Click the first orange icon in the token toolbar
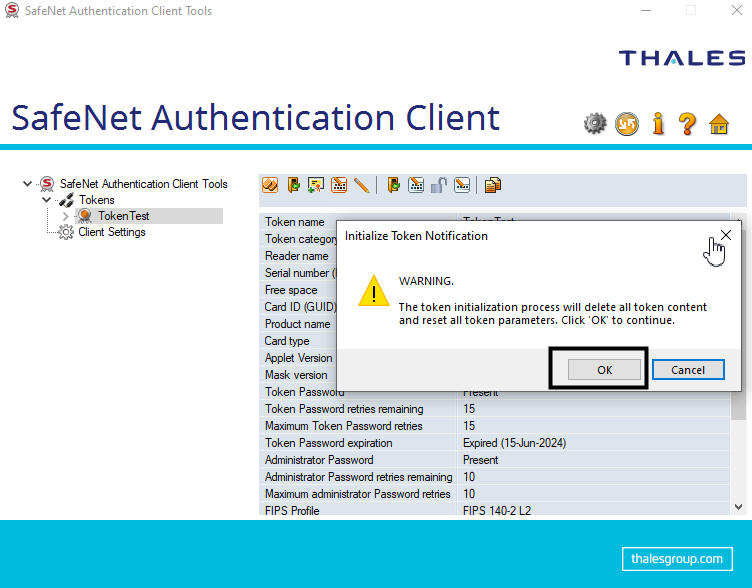This screenshot has width=752, height=588. 270,185
